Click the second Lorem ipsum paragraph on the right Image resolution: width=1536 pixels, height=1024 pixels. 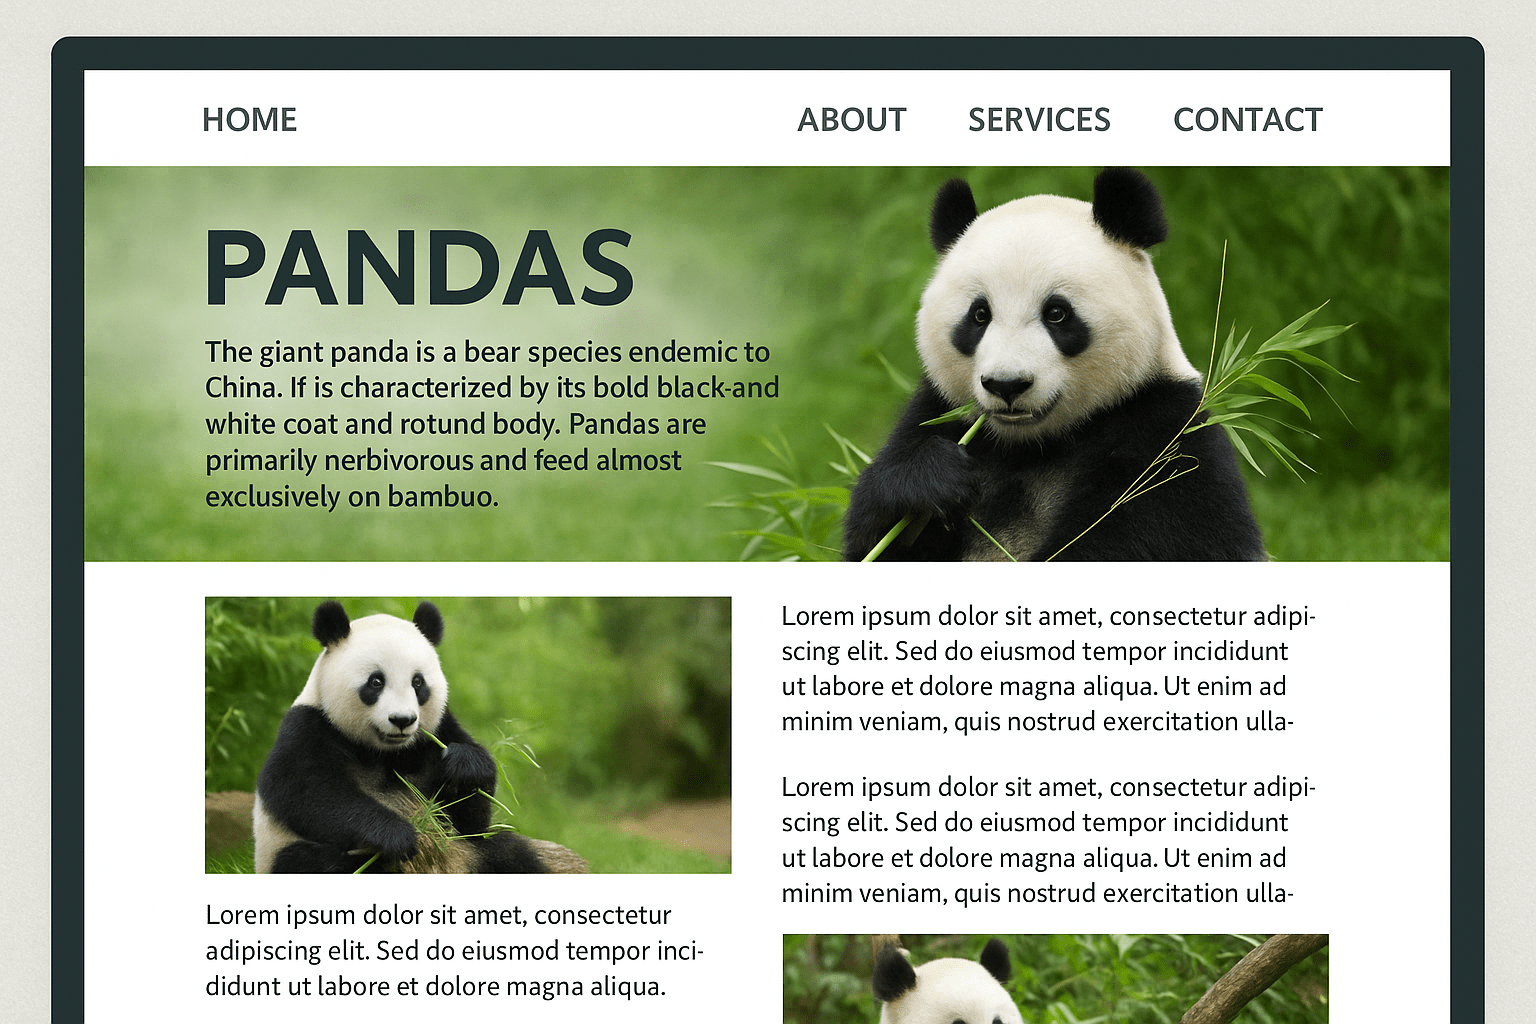pos(1048,840)
